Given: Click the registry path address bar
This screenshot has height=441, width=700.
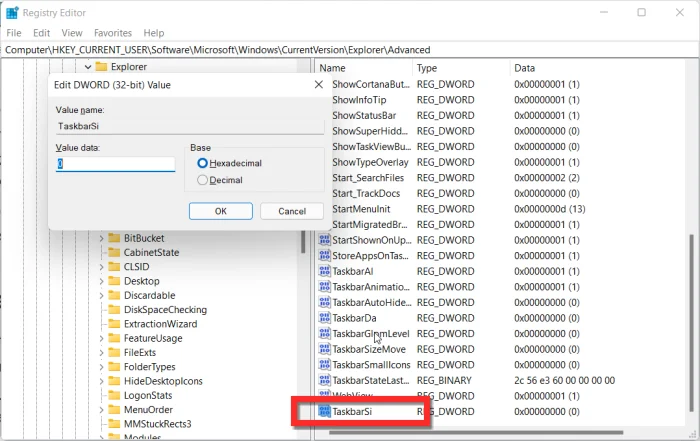Looking at the screenshot, I should 350,50.
